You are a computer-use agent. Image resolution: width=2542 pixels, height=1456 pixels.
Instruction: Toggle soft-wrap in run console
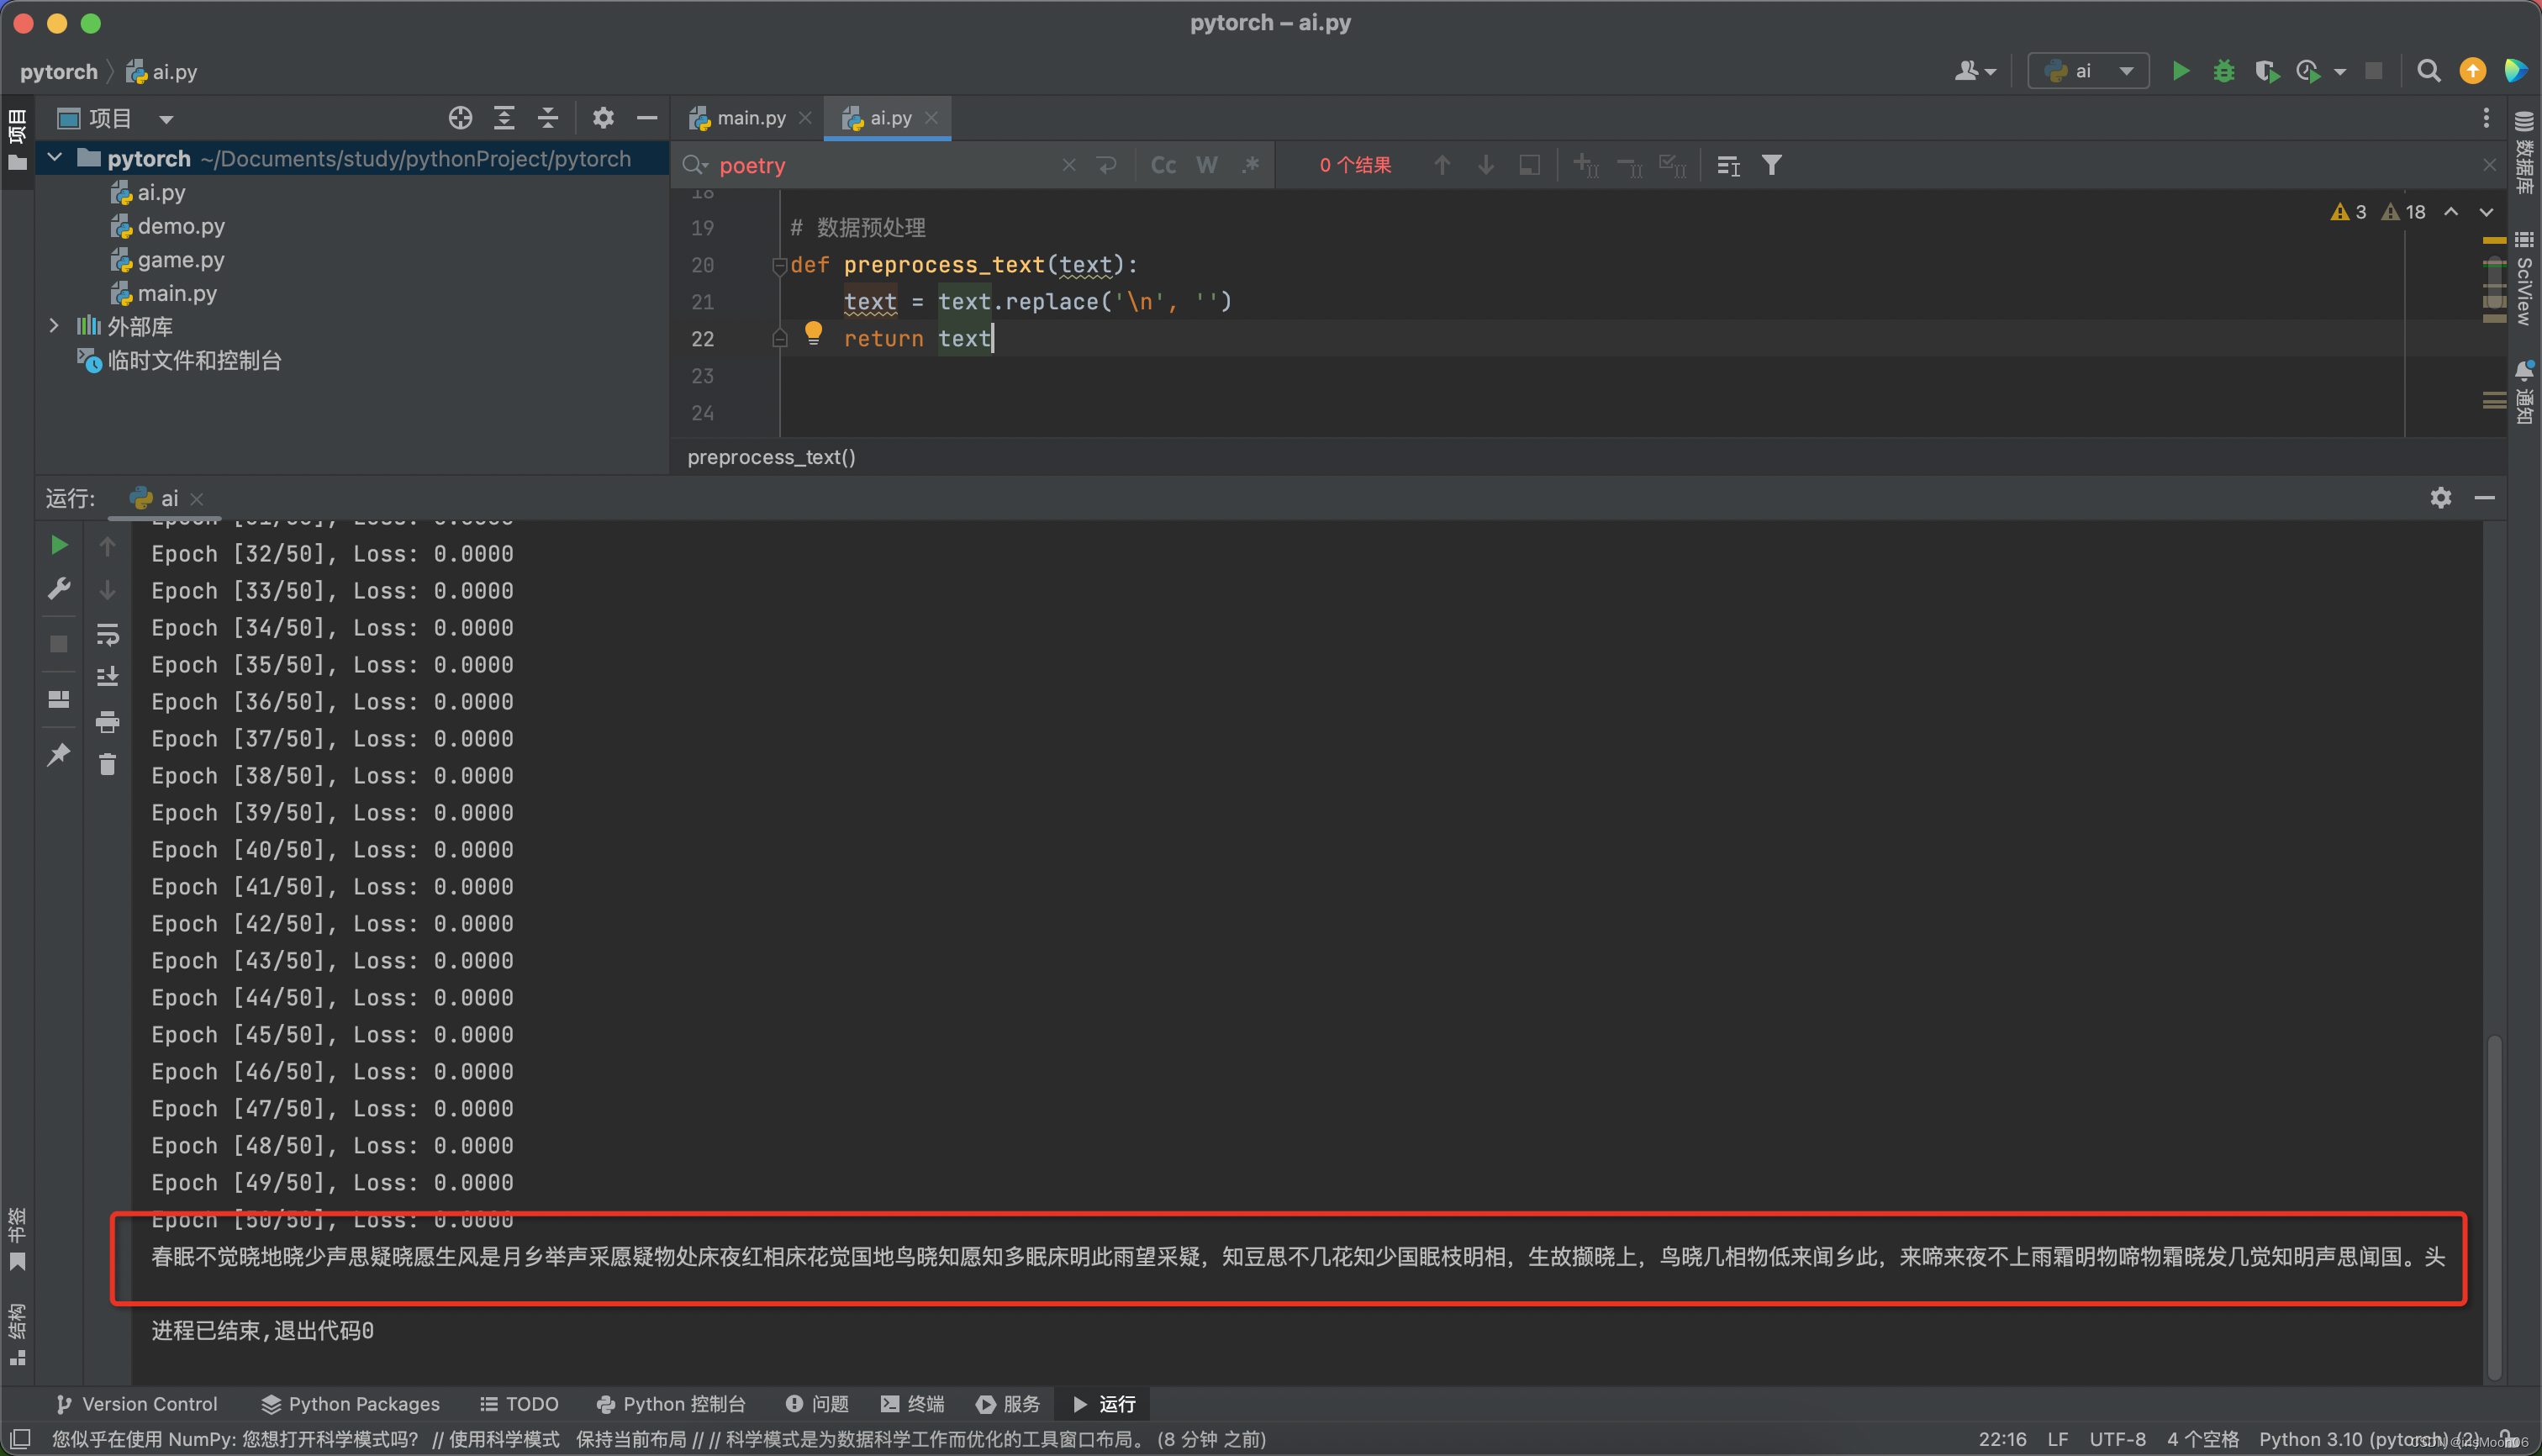click(107, 634)
